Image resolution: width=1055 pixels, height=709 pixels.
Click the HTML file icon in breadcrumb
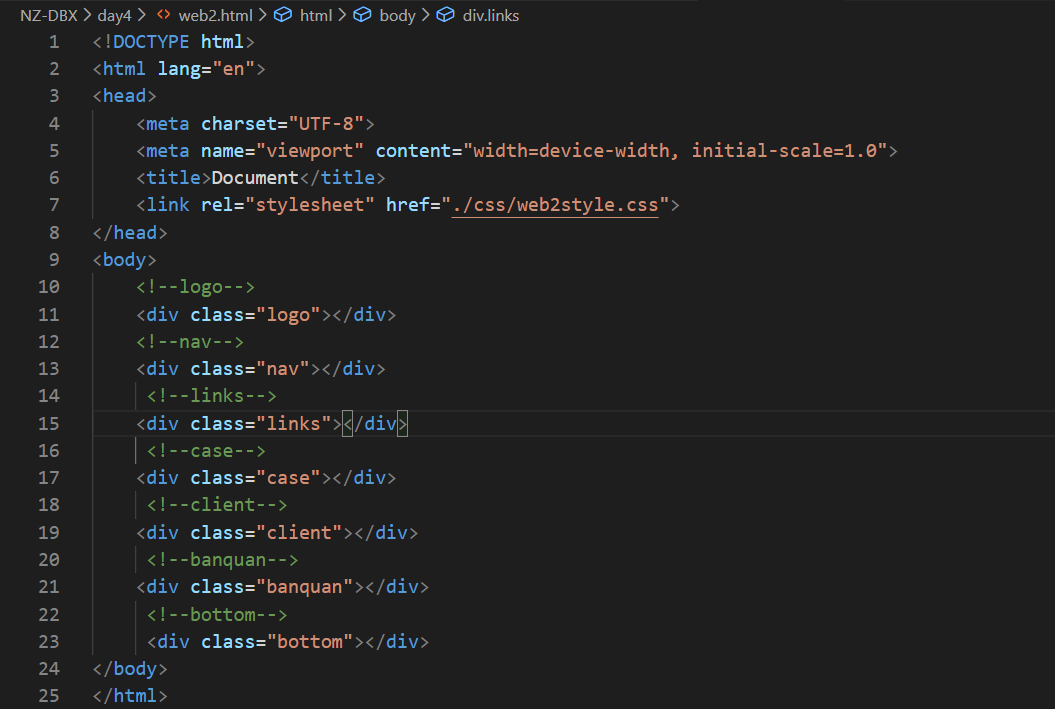[x=163, y=15]
